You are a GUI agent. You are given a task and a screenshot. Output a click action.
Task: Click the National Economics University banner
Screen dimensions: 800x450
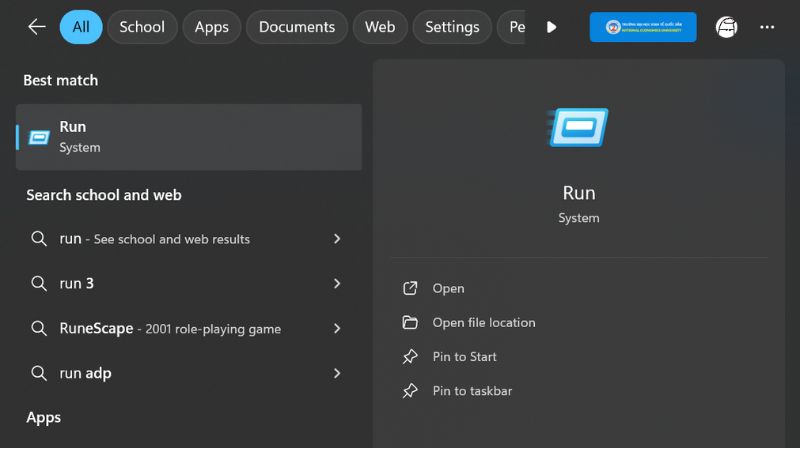(x=642, y=27)
